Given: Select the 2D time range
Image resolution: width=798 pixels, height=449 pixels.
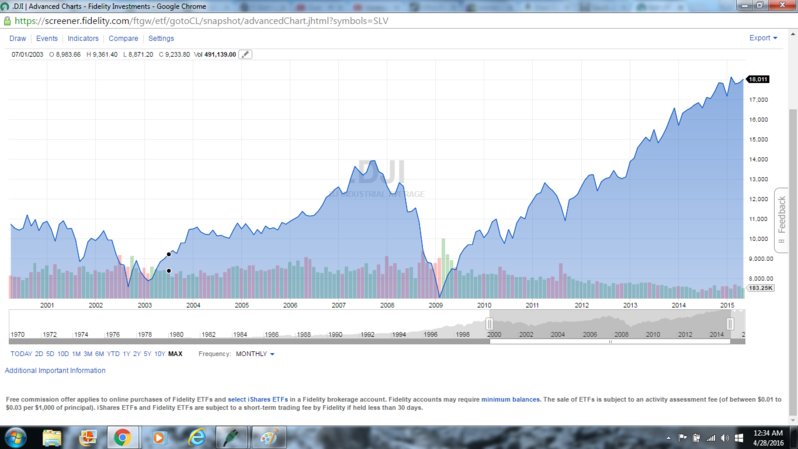Looking at the screenshot, I should pyautogui.click(x=39, y=354).
